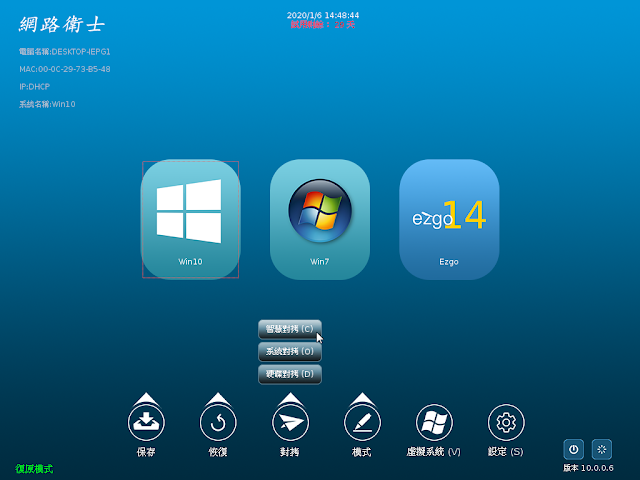
Task: Select the Win7 system tile
Action: pyautogui.click(x=320, y=219)
